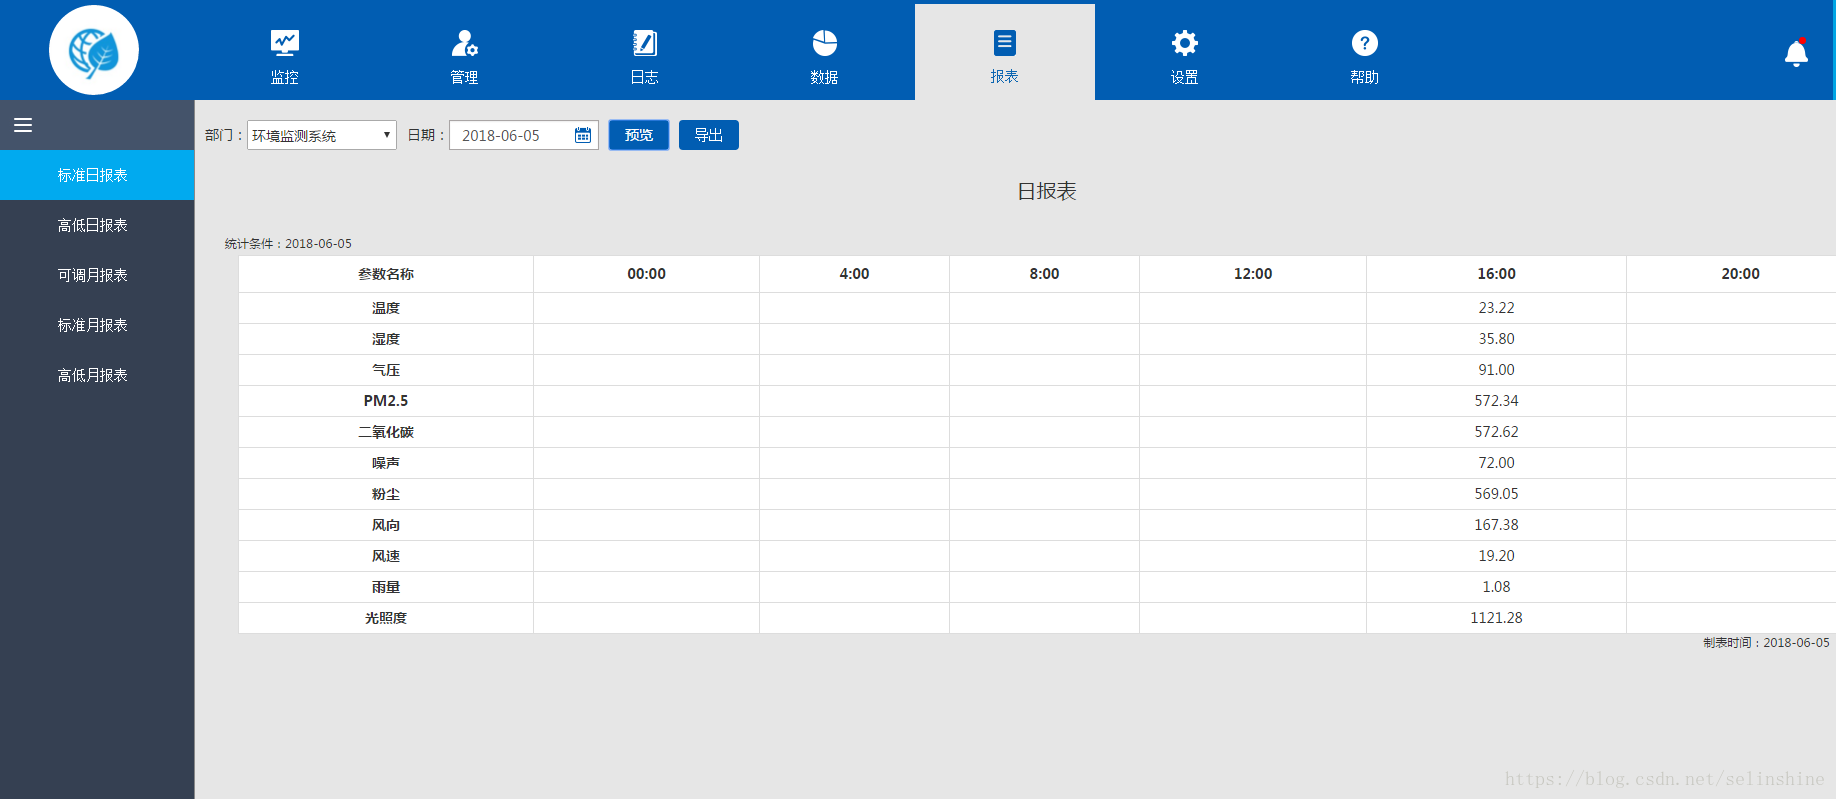
Task: Click the 参数名称 column header
Action: point(386,274)
